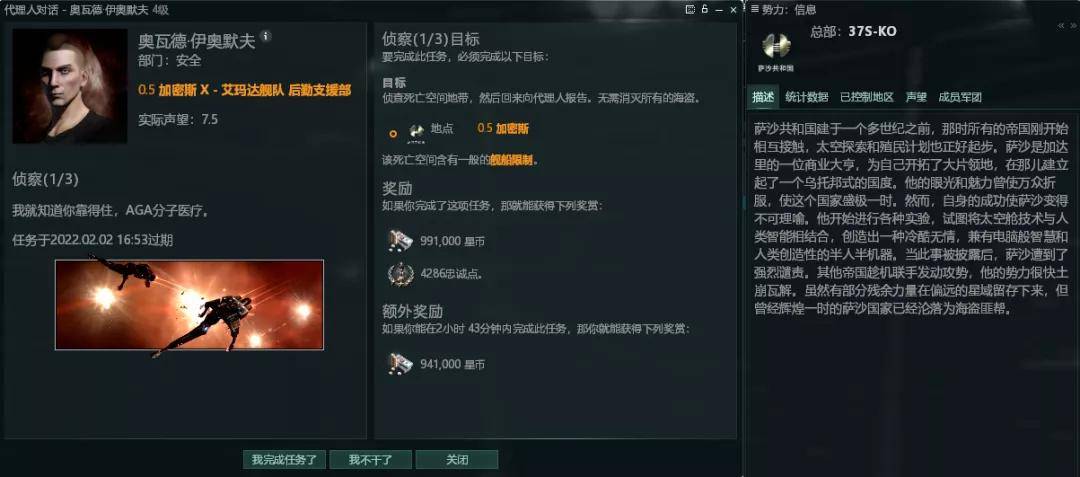1080x477 pixels.
Task: Click the 991,000 星币 reward icon
Action: [x=399, y=241]
